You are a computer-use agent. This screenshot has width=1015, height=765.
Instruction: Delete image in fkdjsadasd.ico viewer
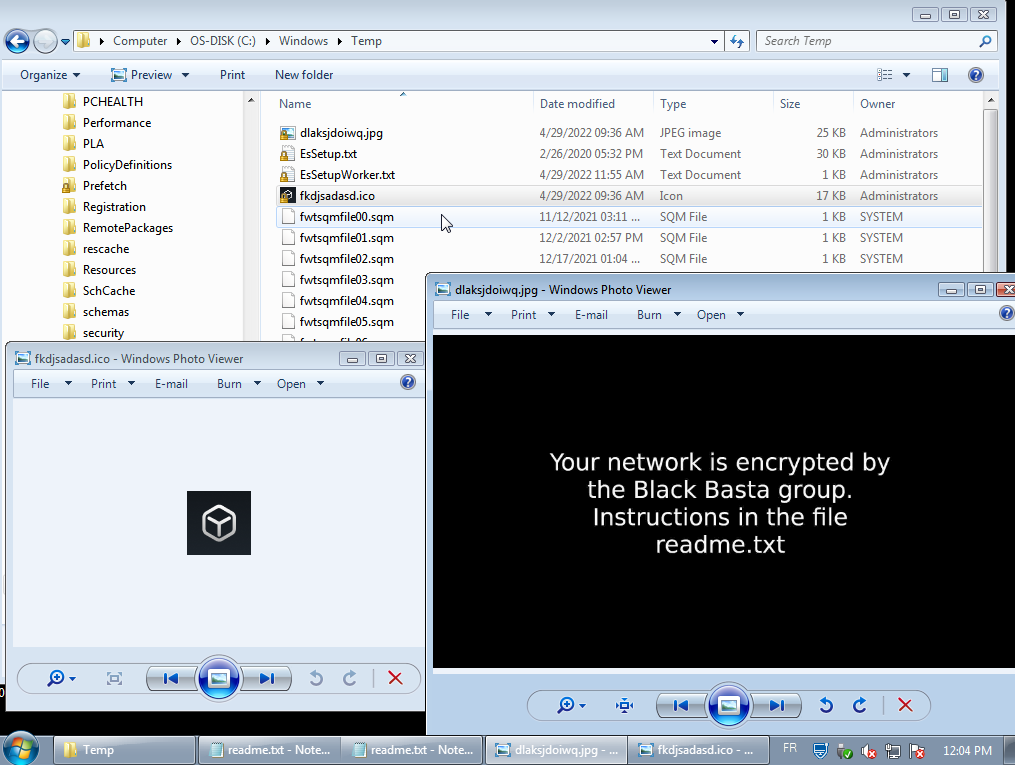pos(395,678)
